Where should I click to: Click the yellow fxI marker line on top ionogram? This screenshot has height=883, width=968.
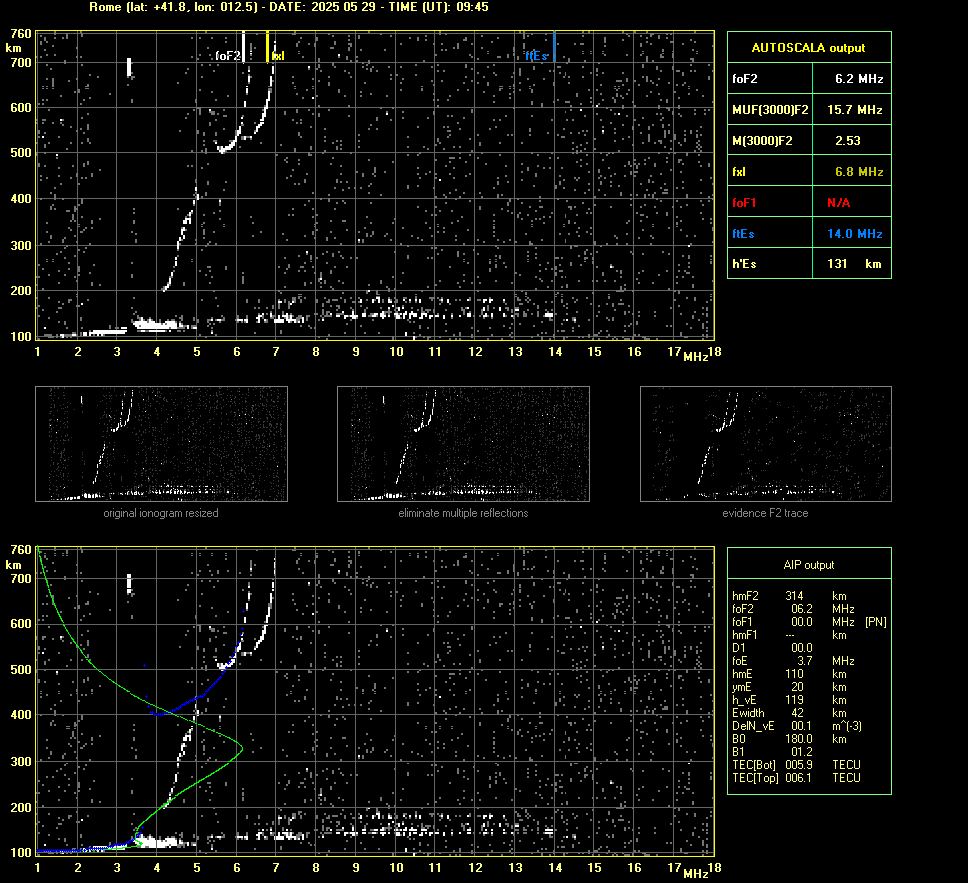267,46
